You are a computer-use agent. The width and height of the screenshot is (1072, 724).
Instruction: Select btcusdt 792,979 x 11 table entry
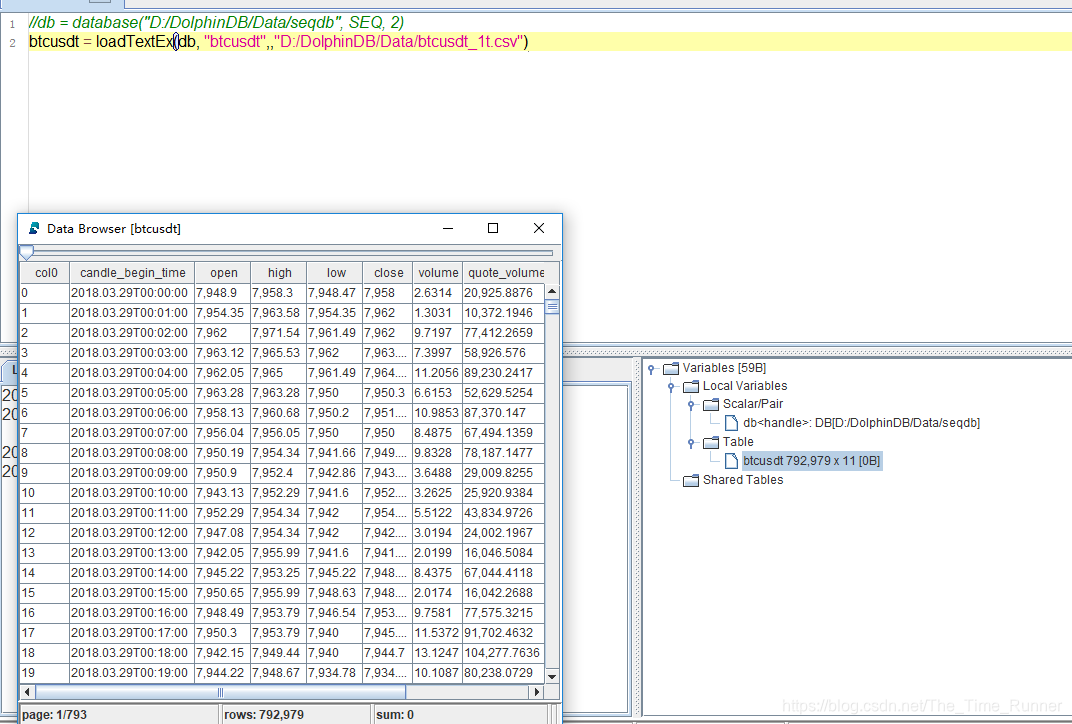pyautogui.click(x=812, y=461)
